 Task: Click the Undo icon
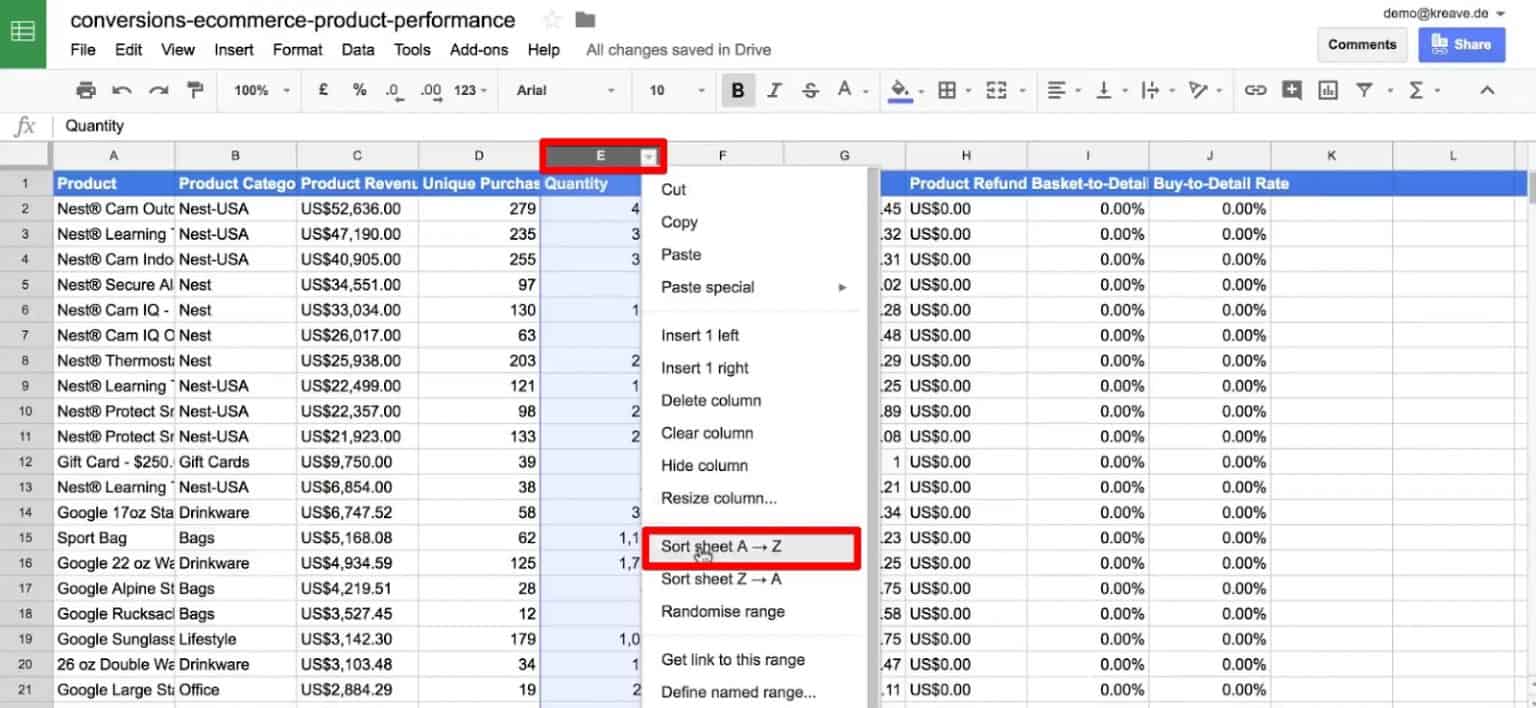click(x=122, y=90)
